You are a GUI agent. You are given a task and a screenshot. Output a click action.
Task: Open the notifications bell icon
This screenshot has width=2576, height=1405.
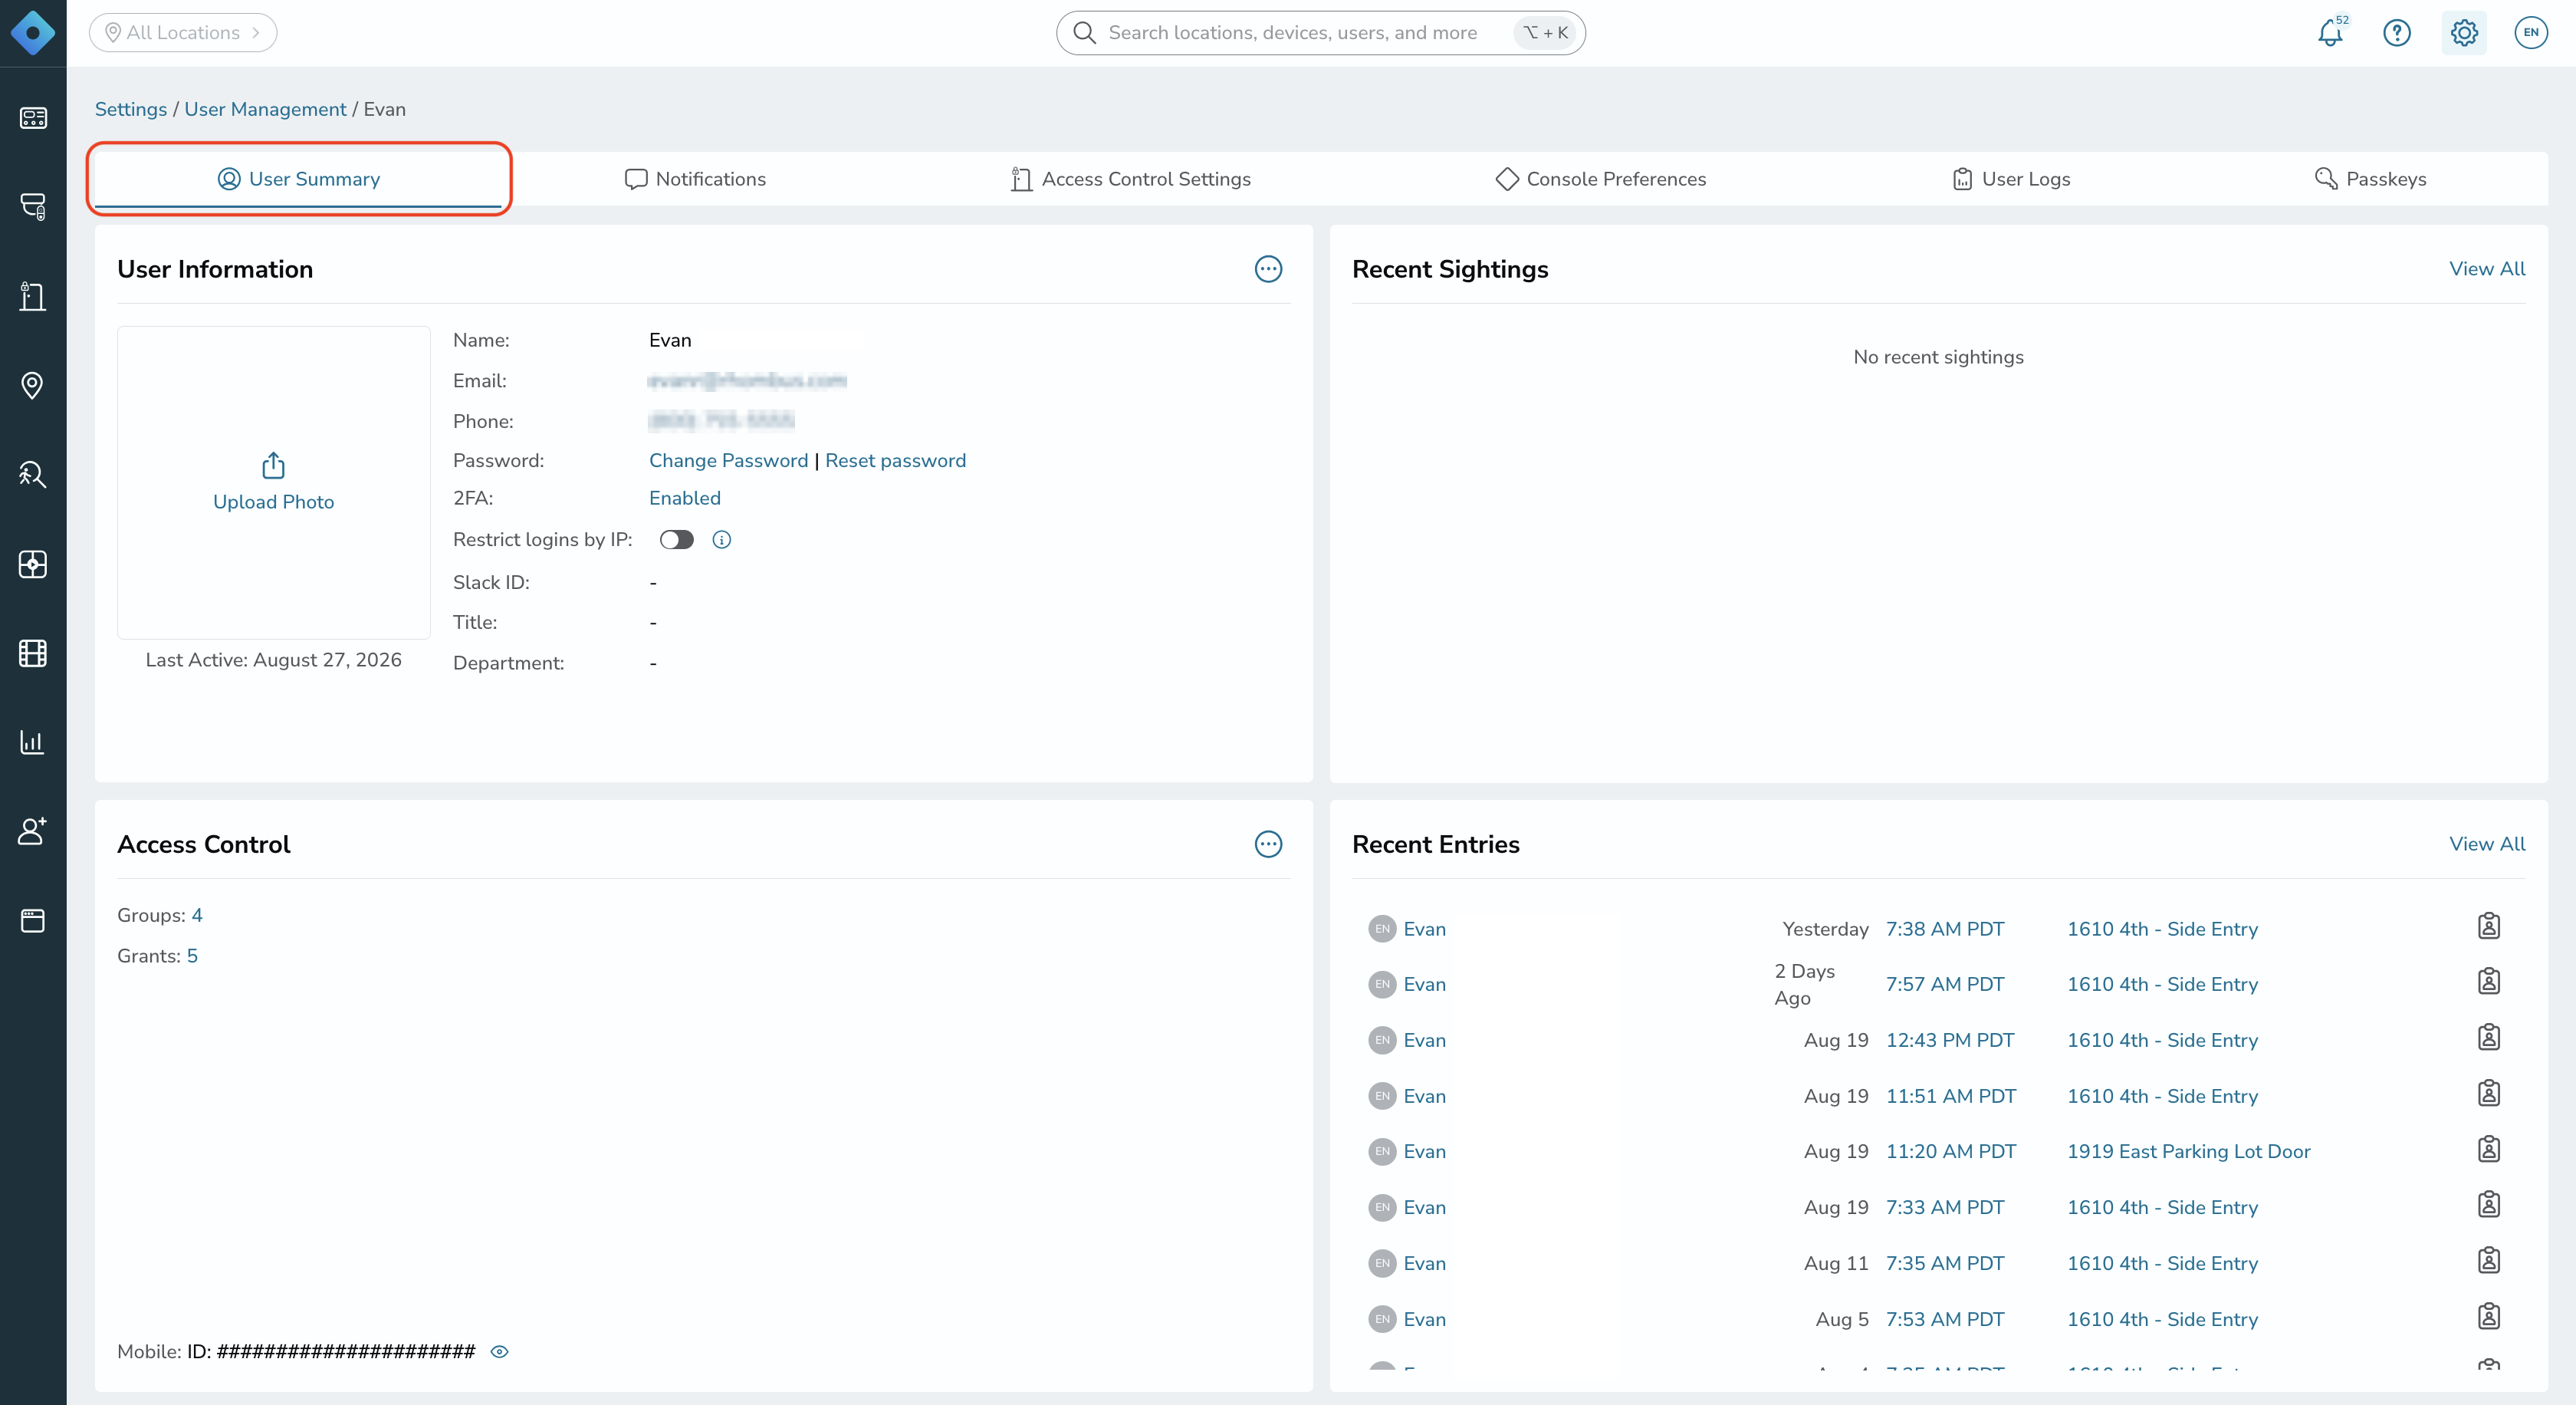pyautogui.click(x=2331, y=33)
